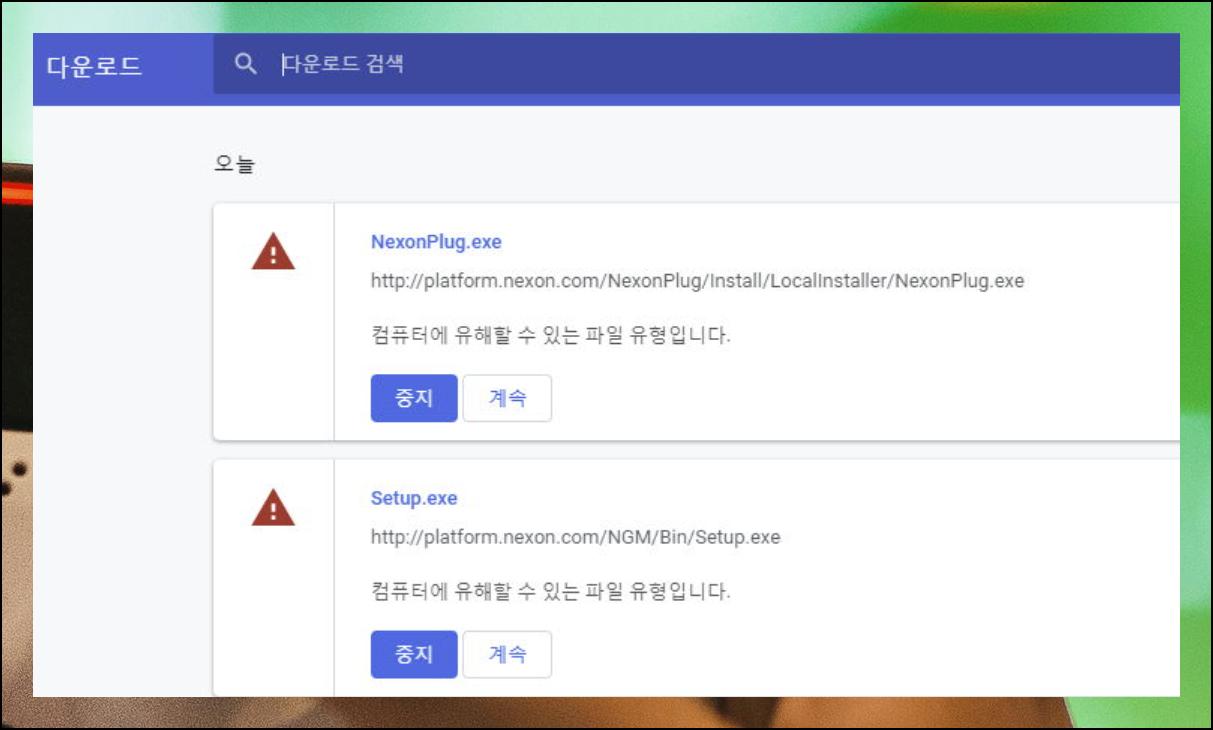Open the Setup.exe file link
This screenshot has width=1213, height=730.
click(x=414, y=498)
